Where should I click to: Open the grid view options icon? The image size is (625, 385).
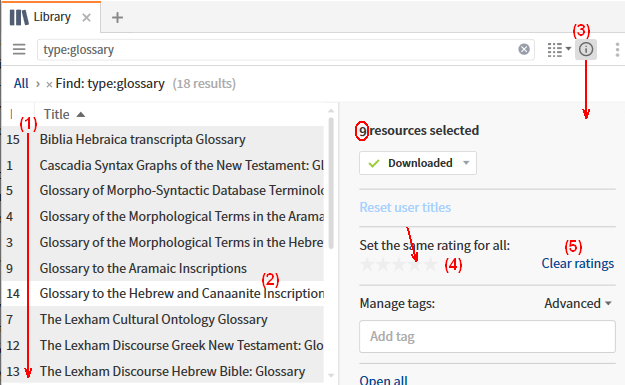(559, 50)
